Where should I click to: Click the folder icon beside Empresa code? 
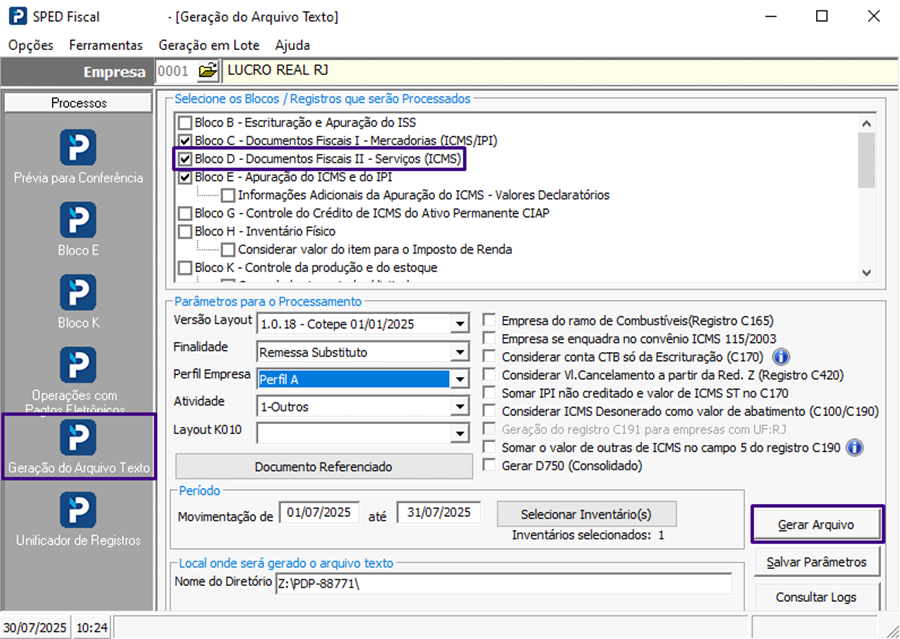coord(207,71)
